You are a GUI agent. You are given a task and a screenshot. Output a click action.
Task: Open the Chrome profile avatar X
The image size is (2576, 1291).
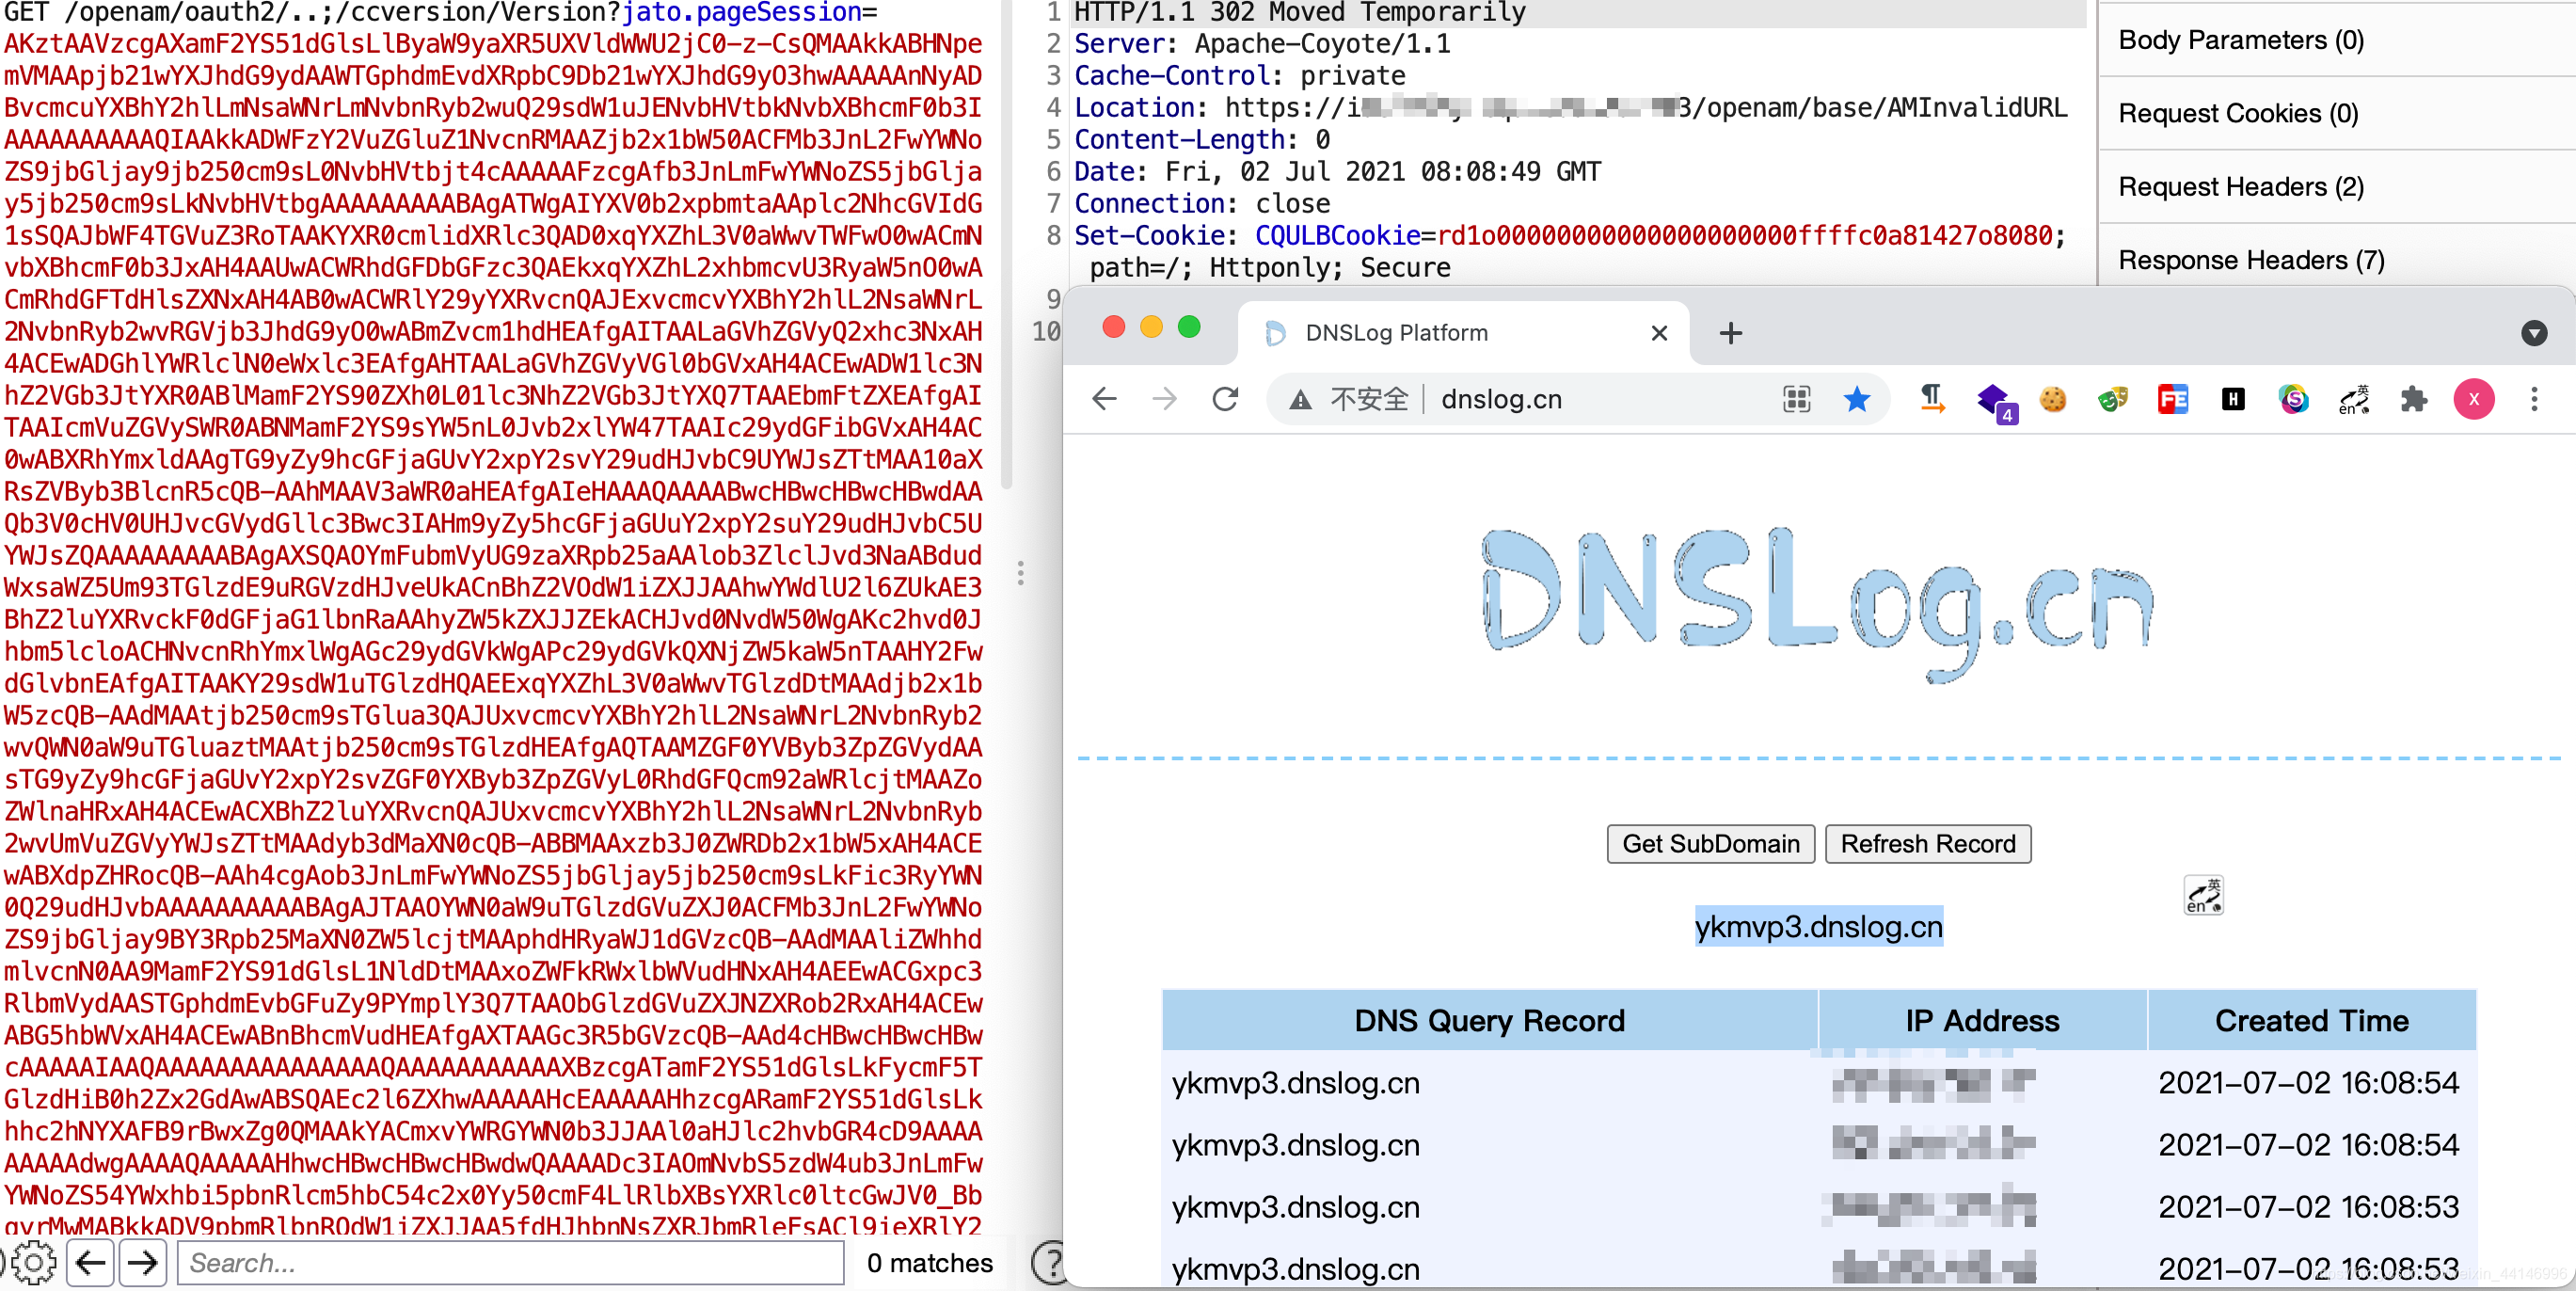2473,400
